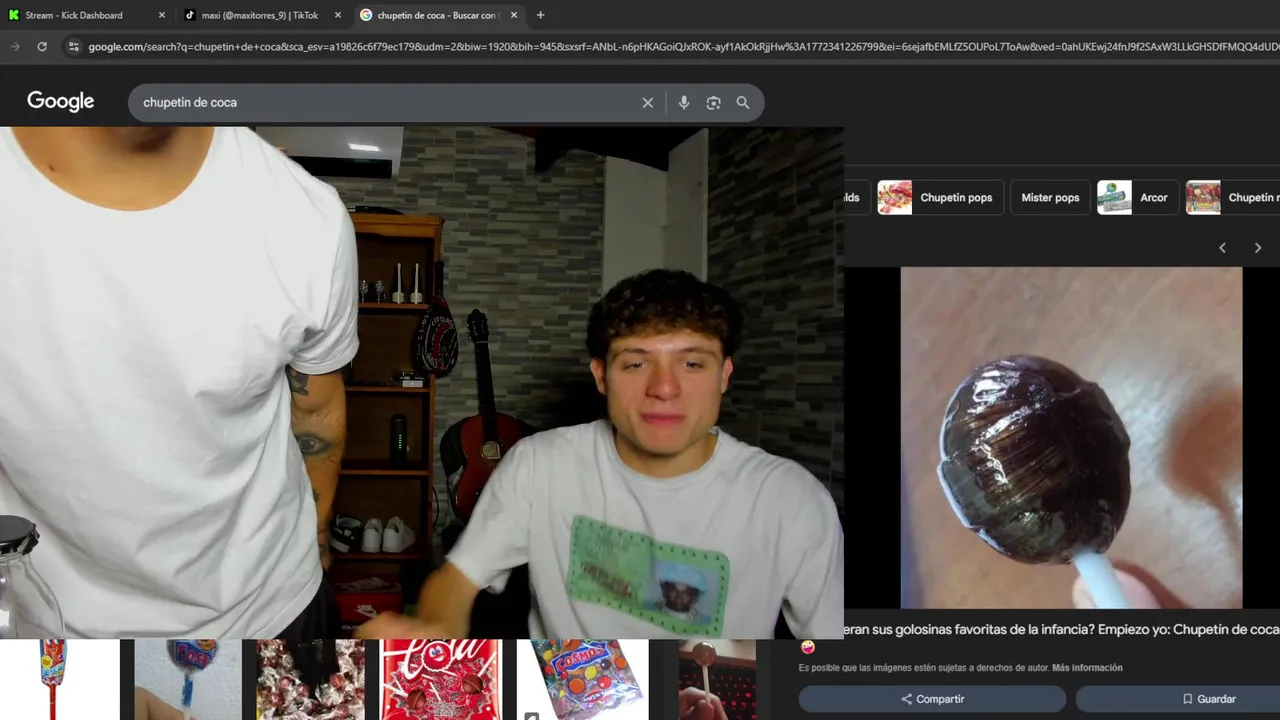Submit search with magnifying glass icon
Screen dimensions: 1280x720
pos(743,102)
